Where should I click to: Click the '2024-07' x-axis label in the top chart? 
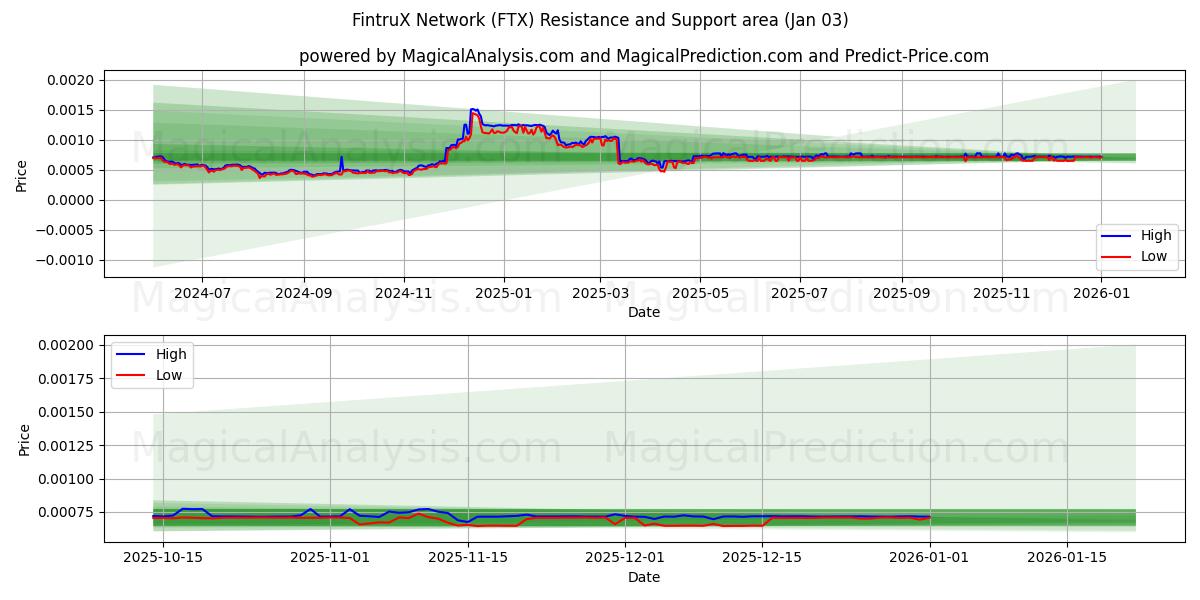point(202,294)
